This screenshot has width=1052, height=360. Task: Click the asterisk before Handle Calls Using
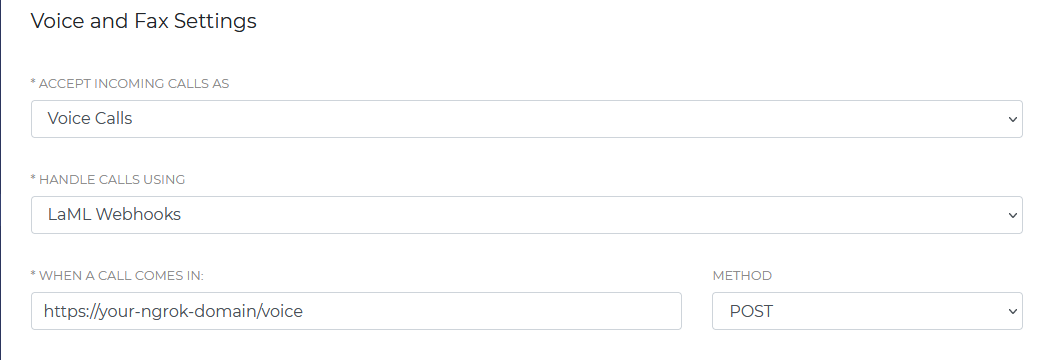pos(33,178)
